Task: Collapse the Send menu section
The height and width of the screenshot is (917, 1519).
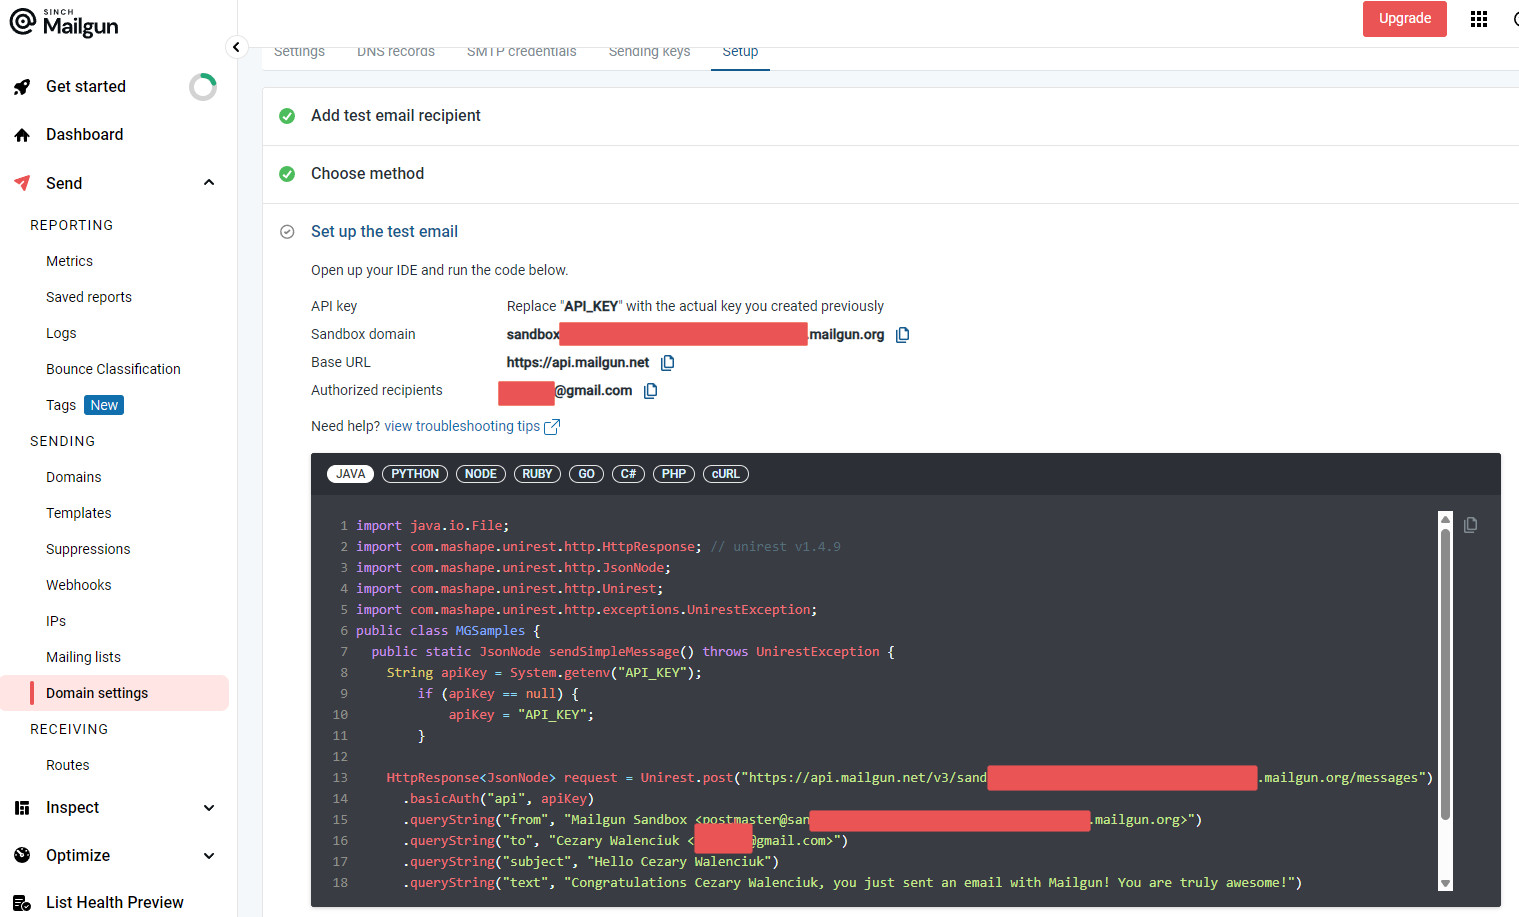Action: [x=209, y=183]
